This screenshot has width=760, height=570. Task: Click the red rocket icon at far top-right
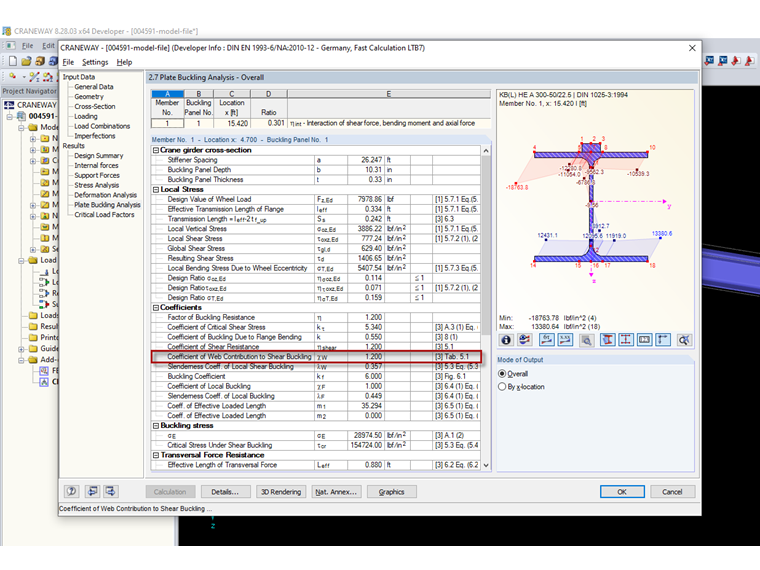click(x=749, y=61)
